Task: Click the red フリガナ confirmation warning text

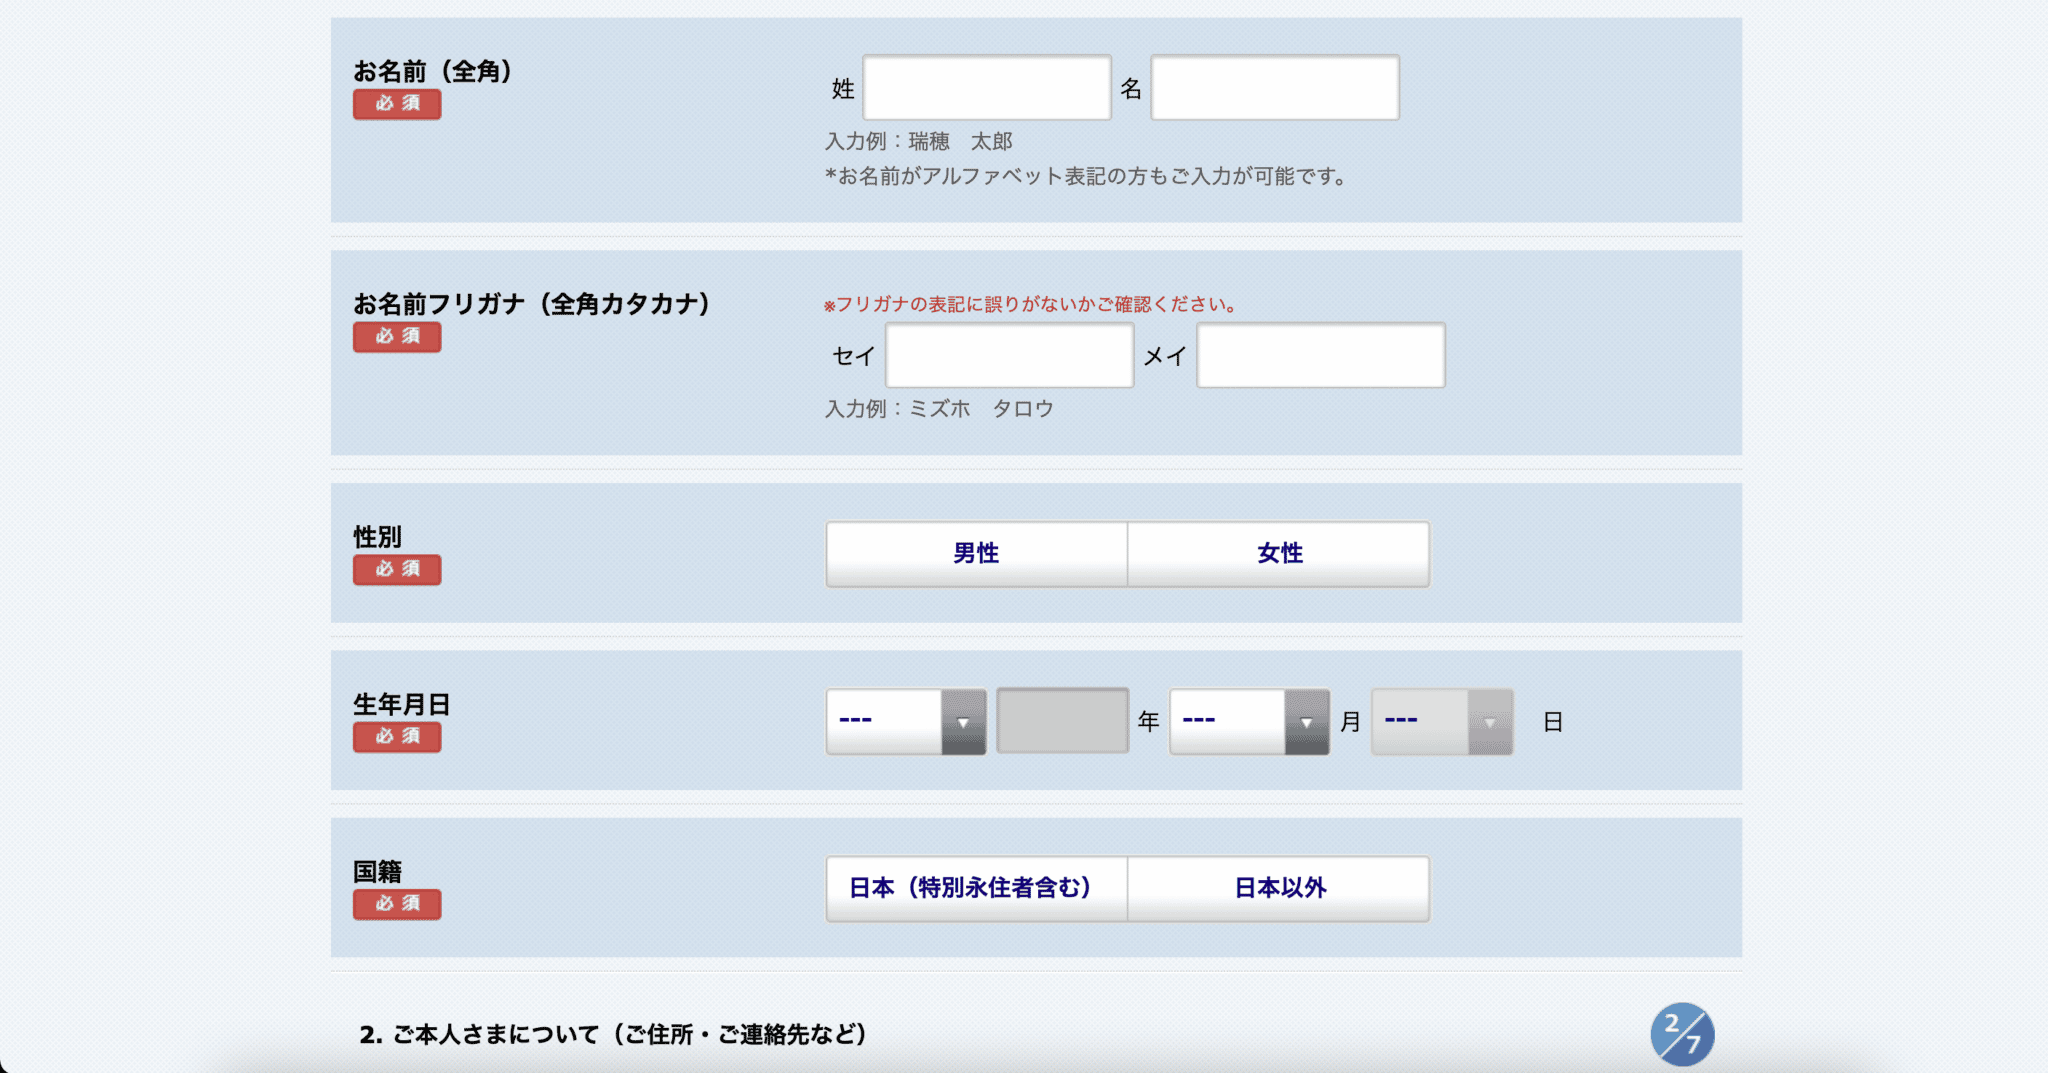Action: tap(1031, 305)
